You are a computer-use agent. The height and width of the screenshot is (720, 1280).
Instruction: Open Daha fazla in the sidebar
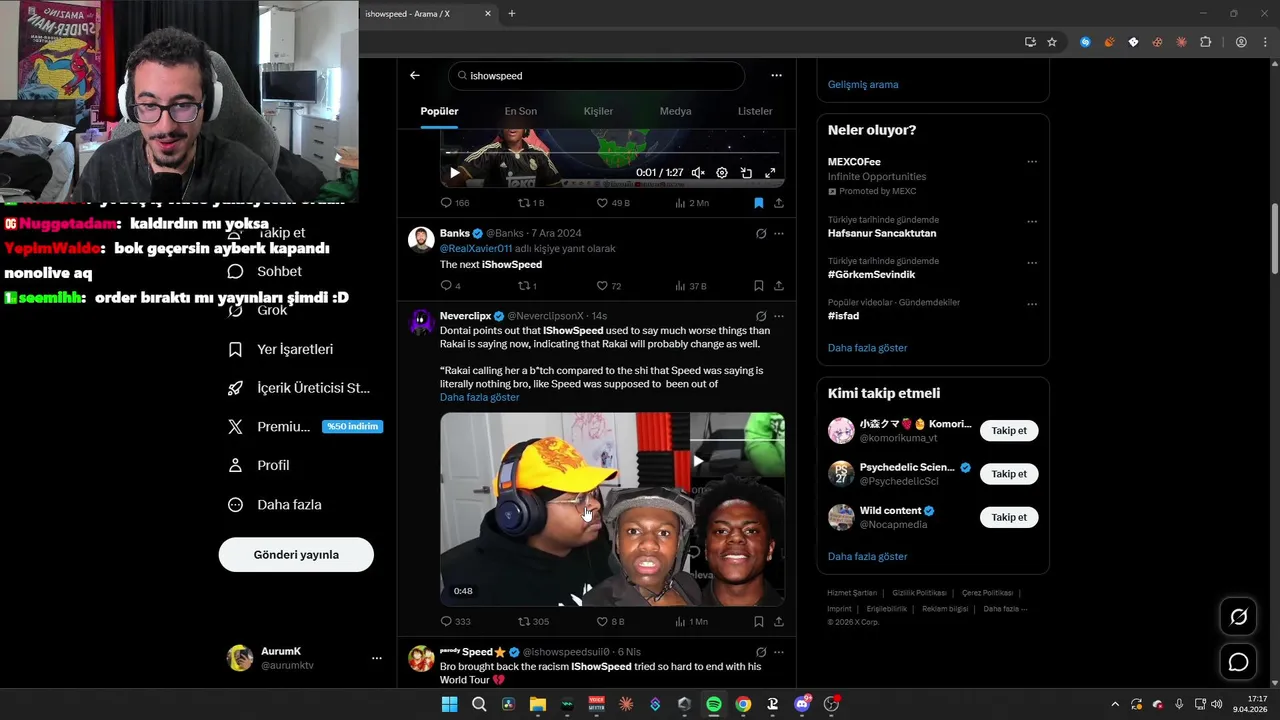(x=276, y=505)
